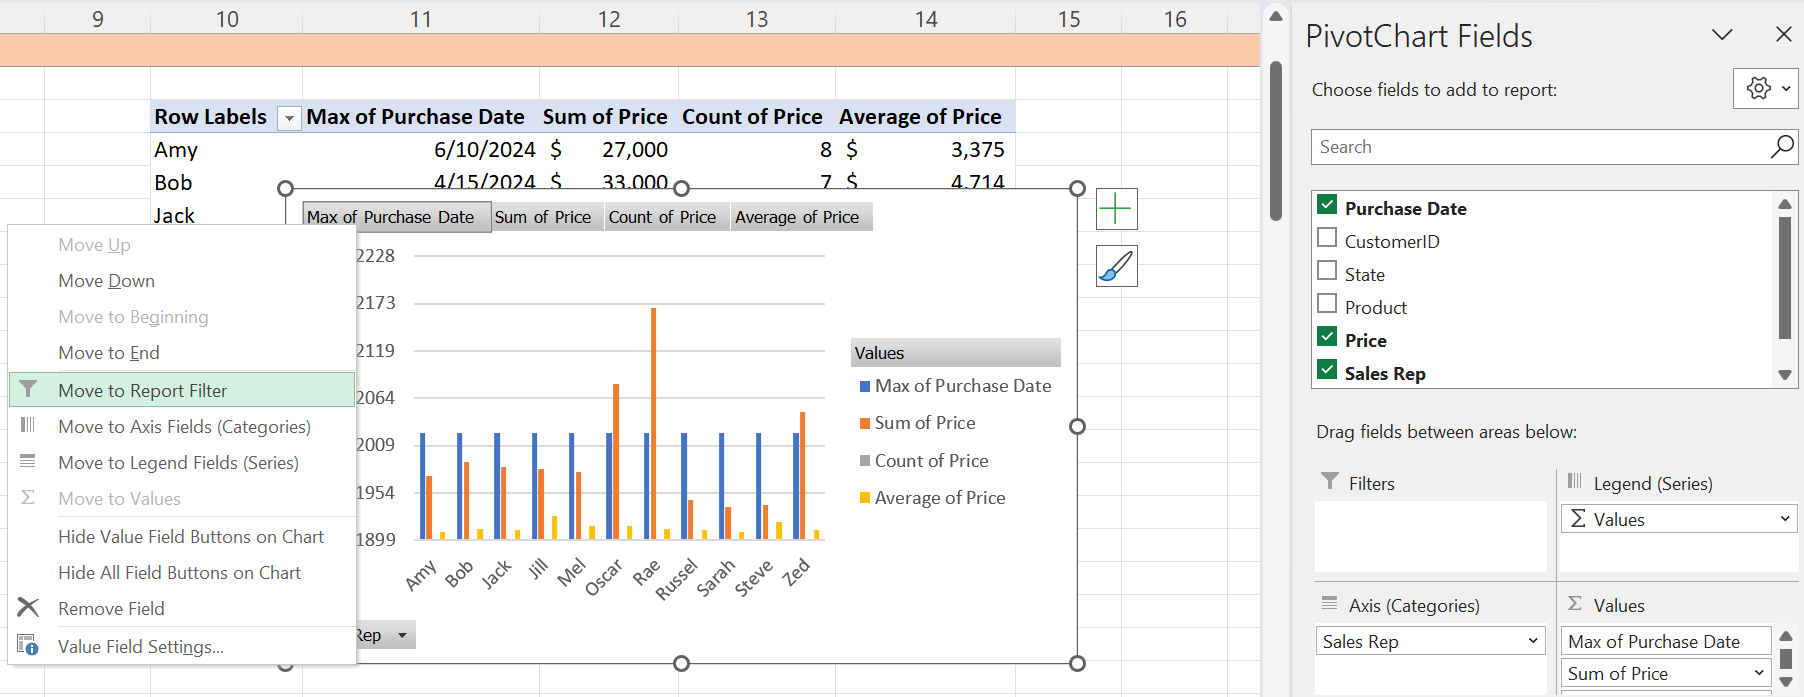Close the PivotChart Fields pane
This screenshot has width=1804, height=697.
[1783, 35]
